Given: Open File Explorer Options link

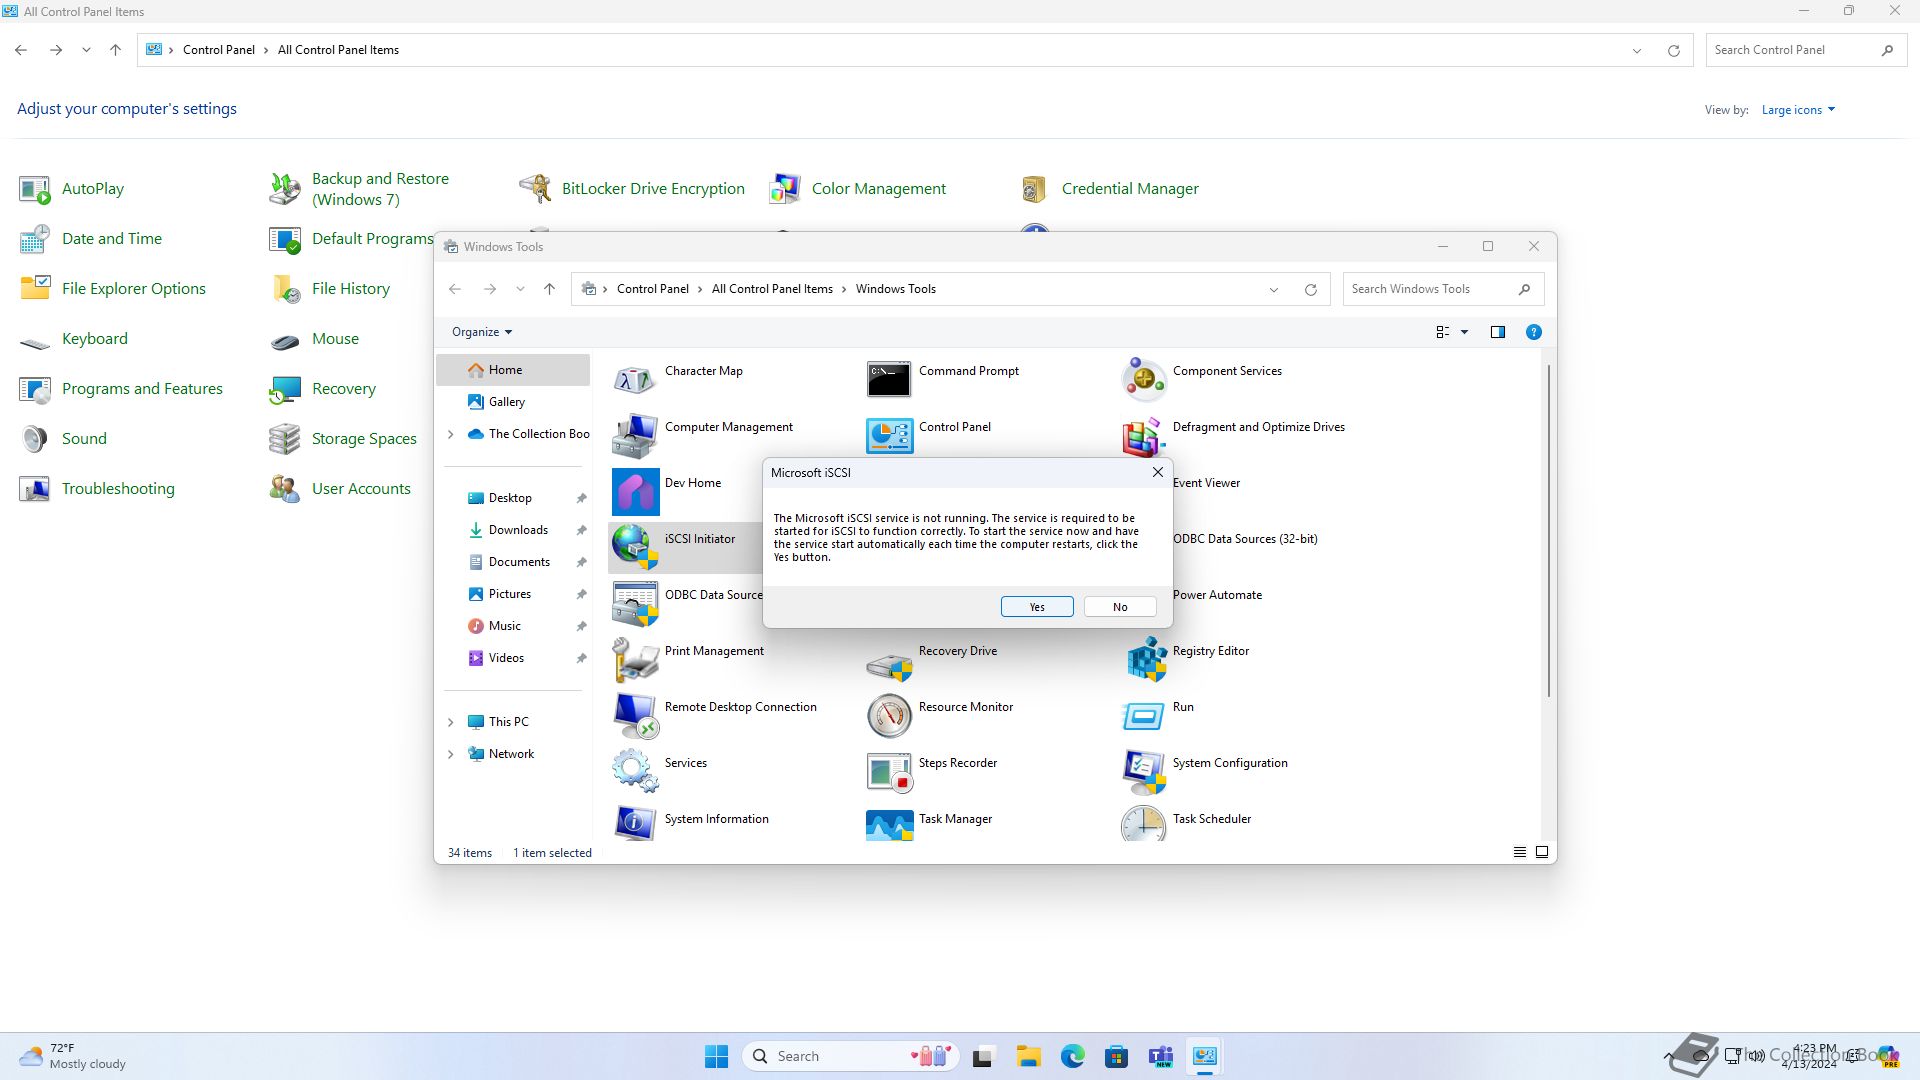Looking at the screenshot, I should [134, 288].
